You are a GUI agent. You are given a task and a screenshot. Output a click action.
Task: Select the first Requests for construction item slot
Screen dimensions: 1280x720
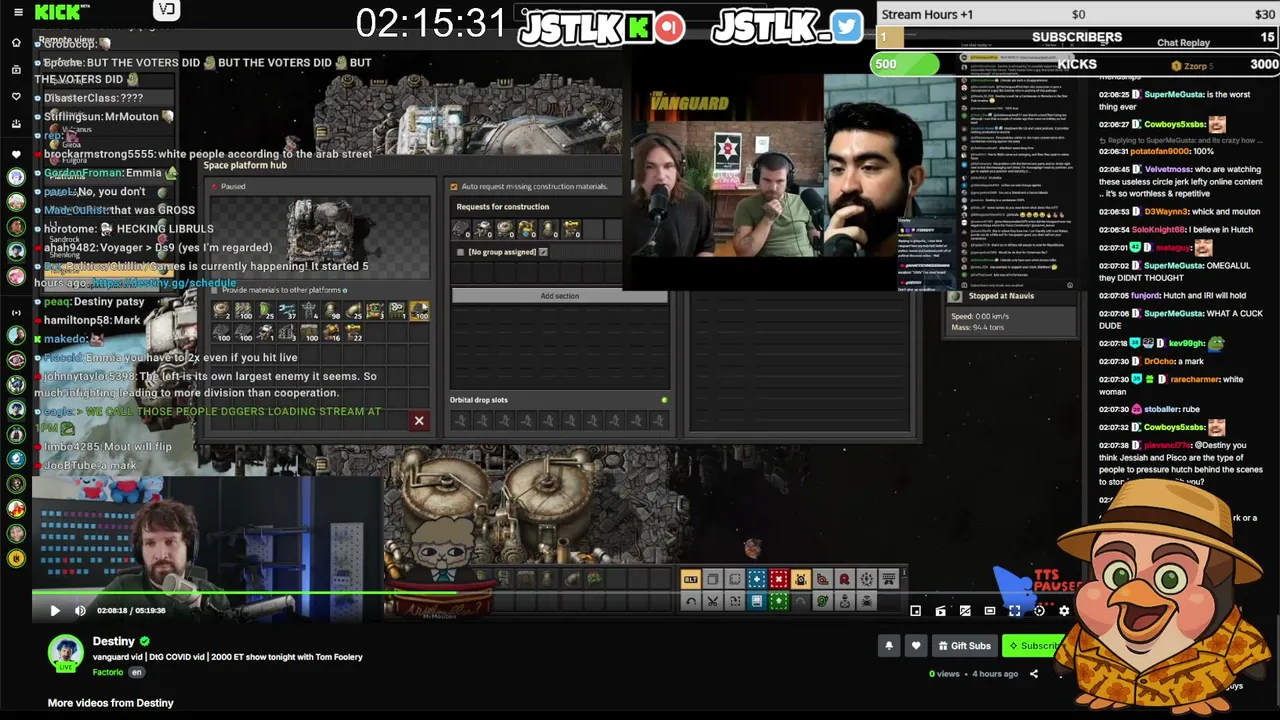462,230
